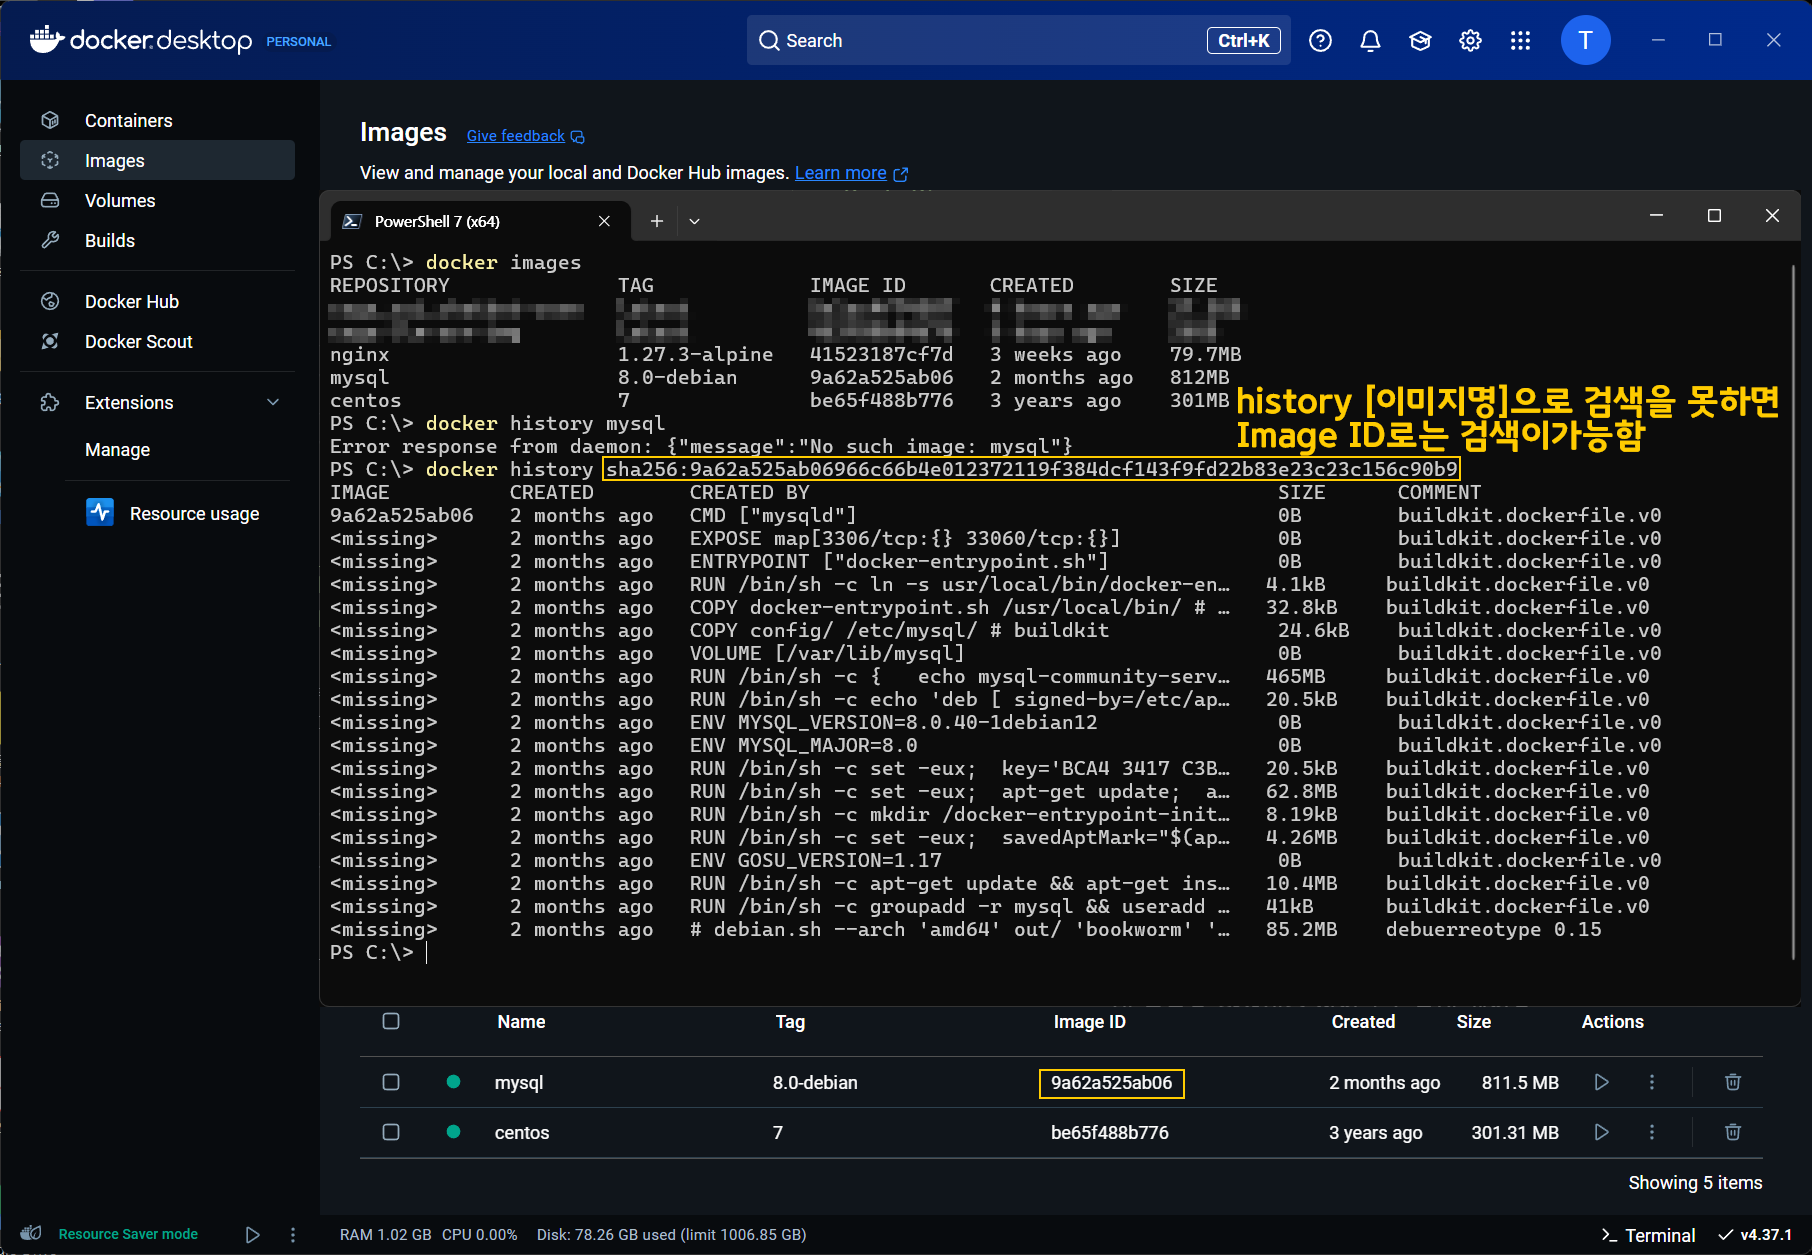Click the Builds wrench icon

(50, 241)
